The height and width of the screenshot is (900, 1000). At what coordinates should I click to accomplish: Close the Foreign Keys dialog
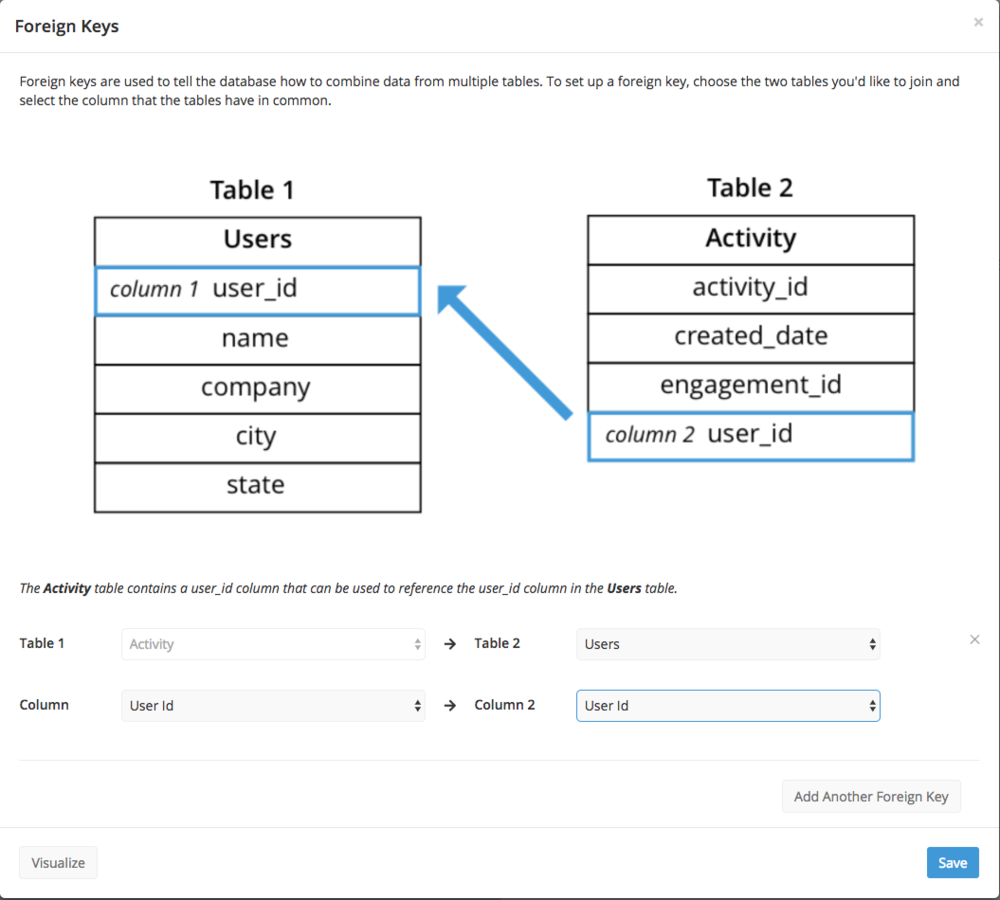978,22
